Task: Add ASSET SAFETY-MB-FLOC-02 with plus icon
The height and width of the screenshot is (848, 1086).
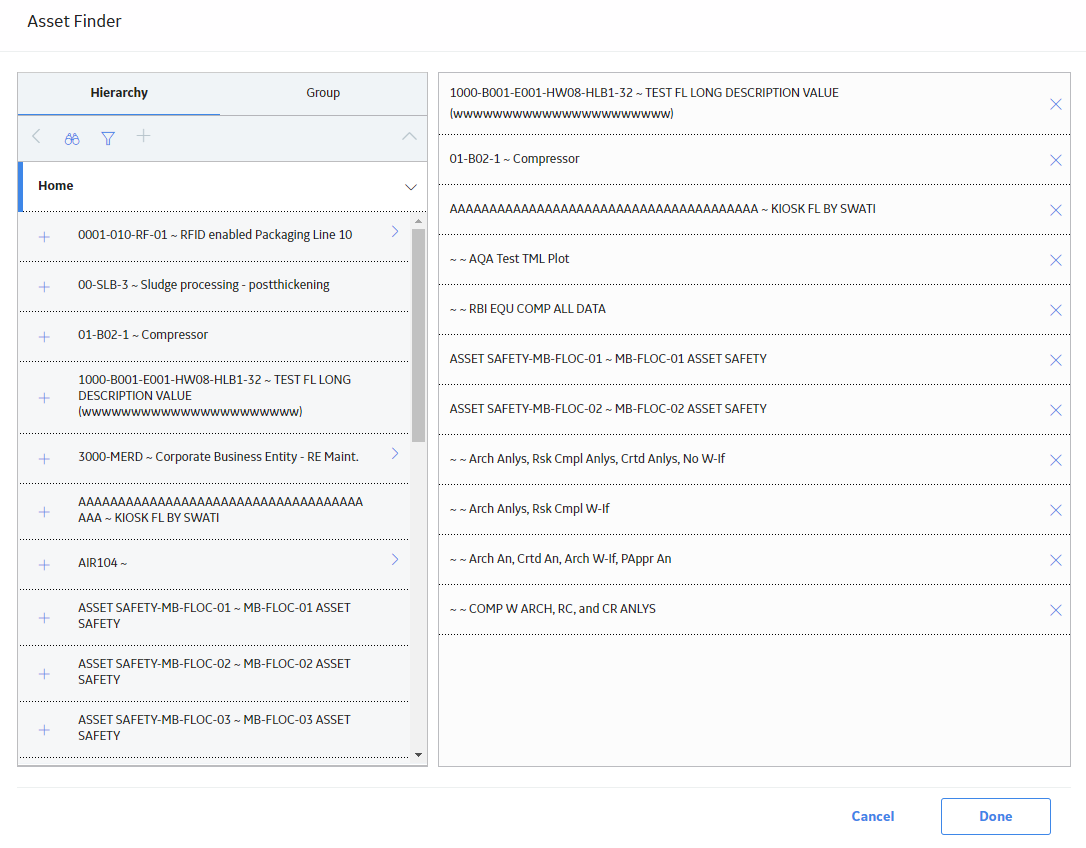Action: [x=44, y=673]
